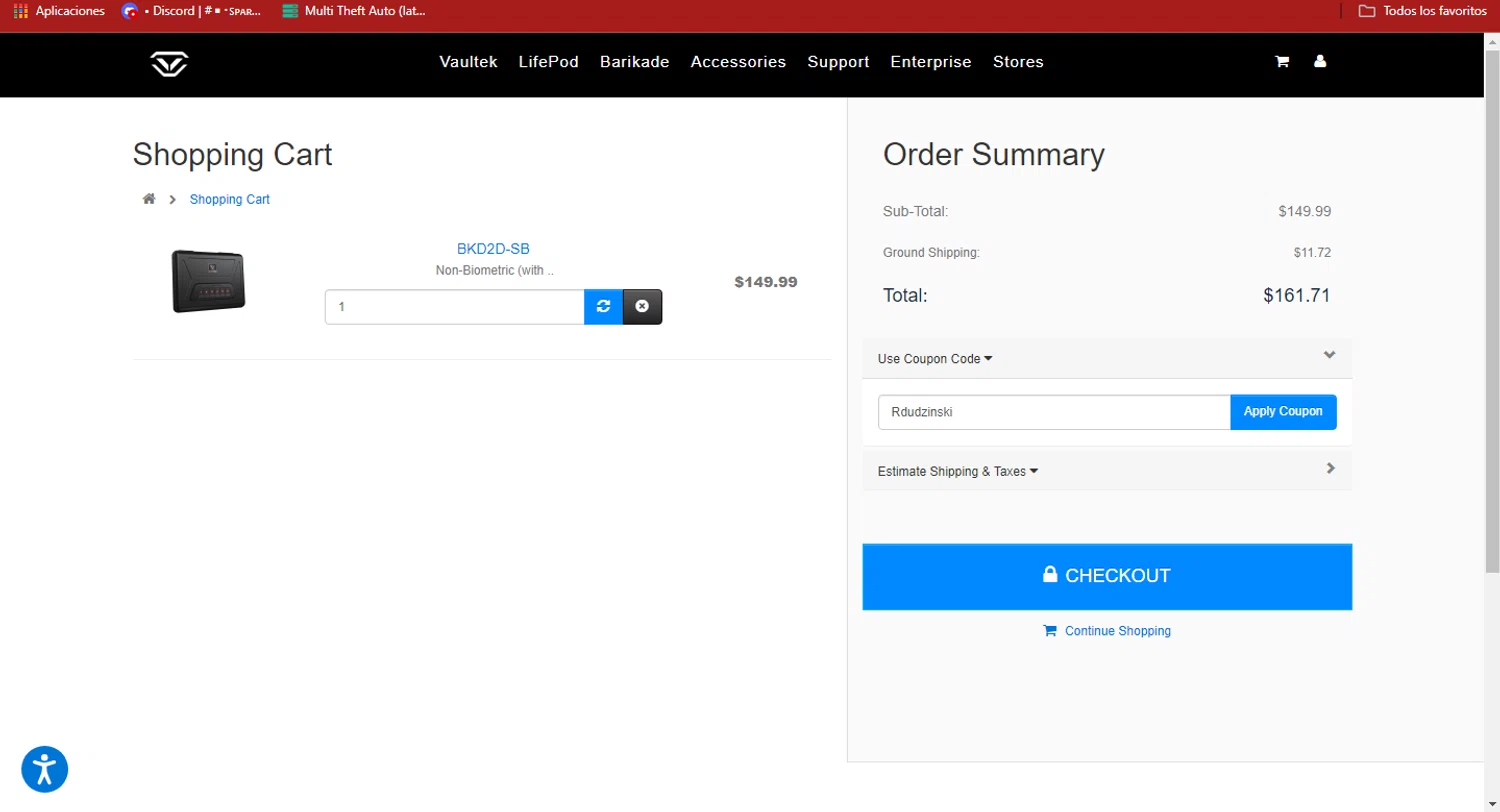
Task: Open the Barikade menu
Action: pyautogui.click(x=634, y=62)
